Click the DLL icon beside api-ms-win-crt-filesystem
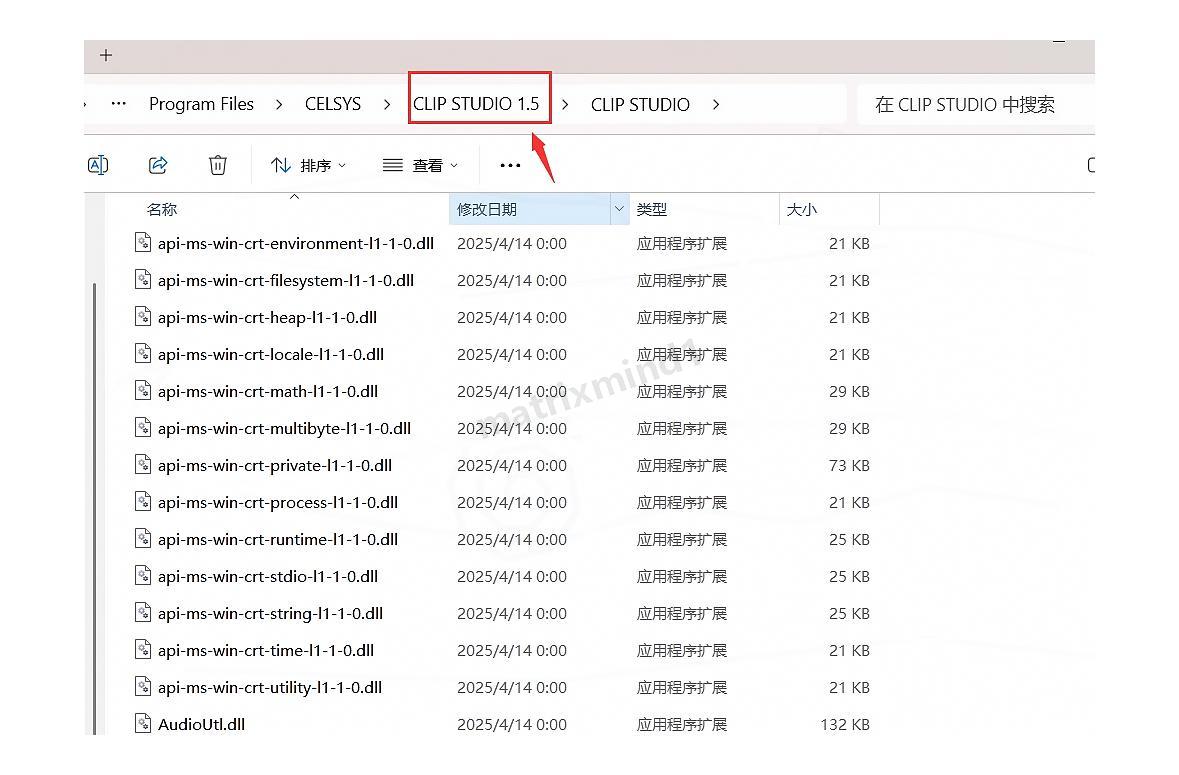 (143, 279)
